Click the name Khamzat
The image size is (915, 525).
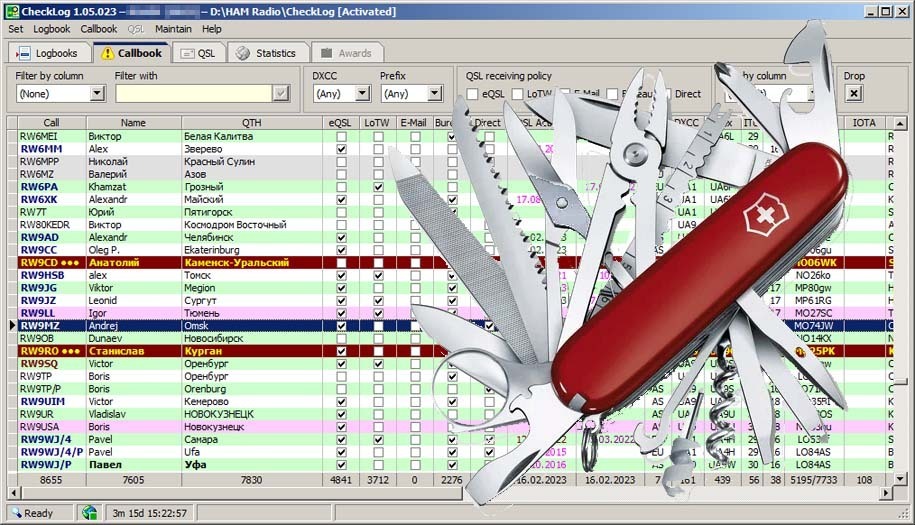107,187
